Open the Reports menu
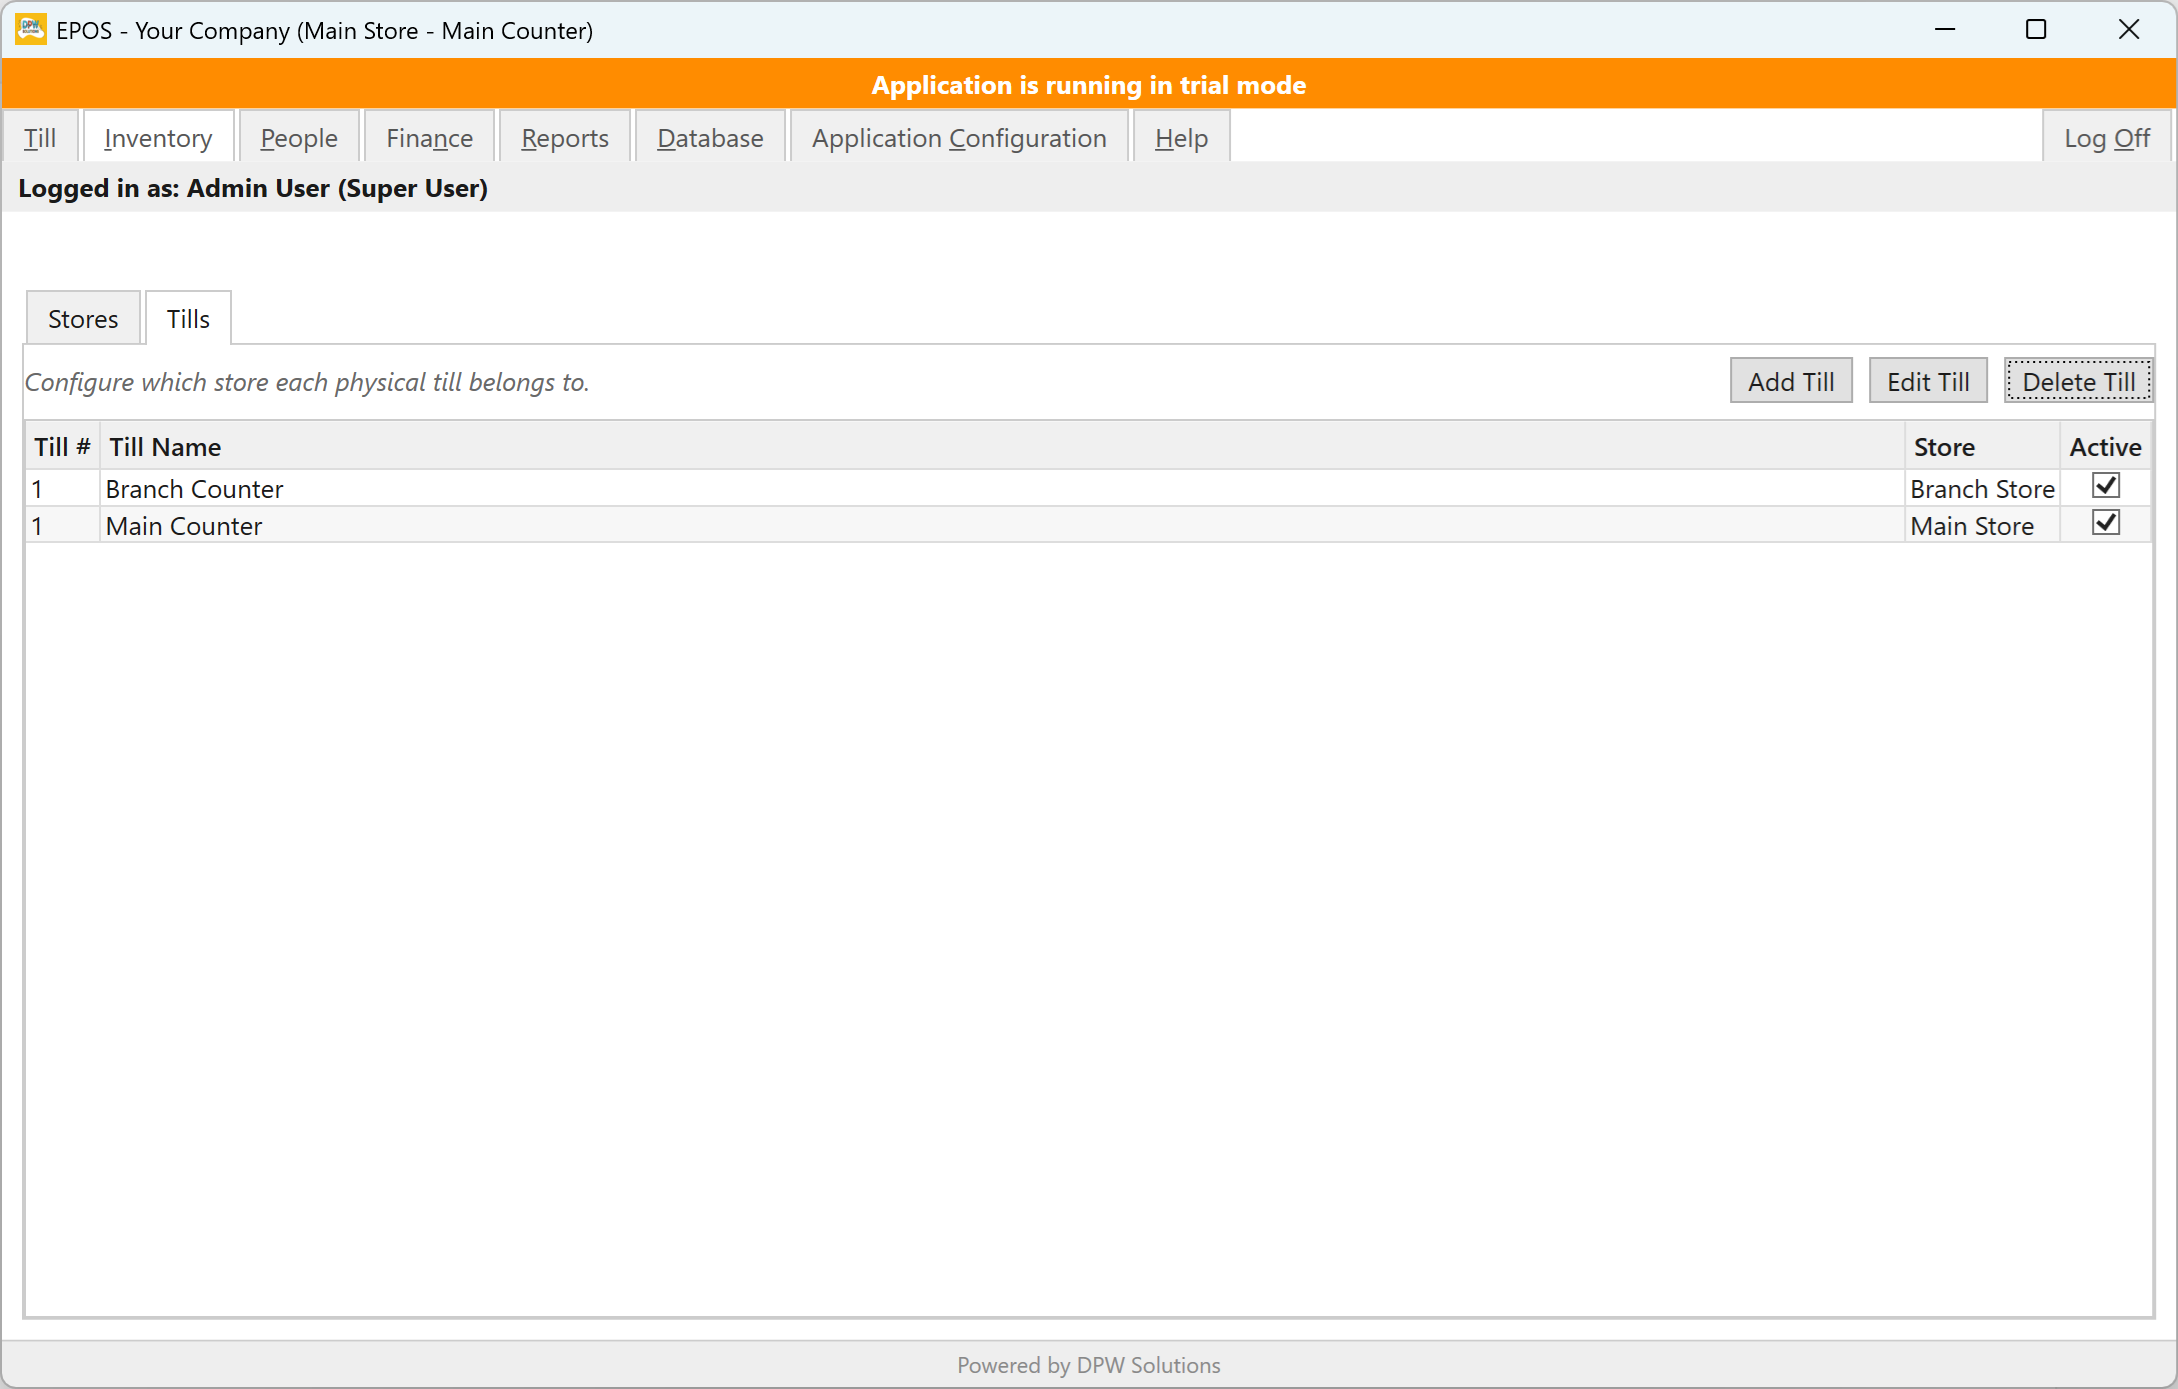Image resolution: width=2178 pixels, height=1389 pixels. click(x=565, y=137)
